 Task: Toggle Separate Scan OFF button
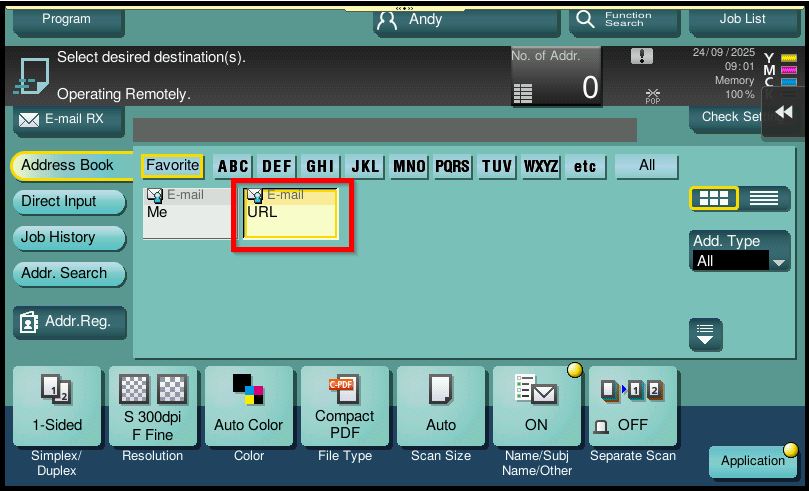pyautogui.click(x=633, y=408)
